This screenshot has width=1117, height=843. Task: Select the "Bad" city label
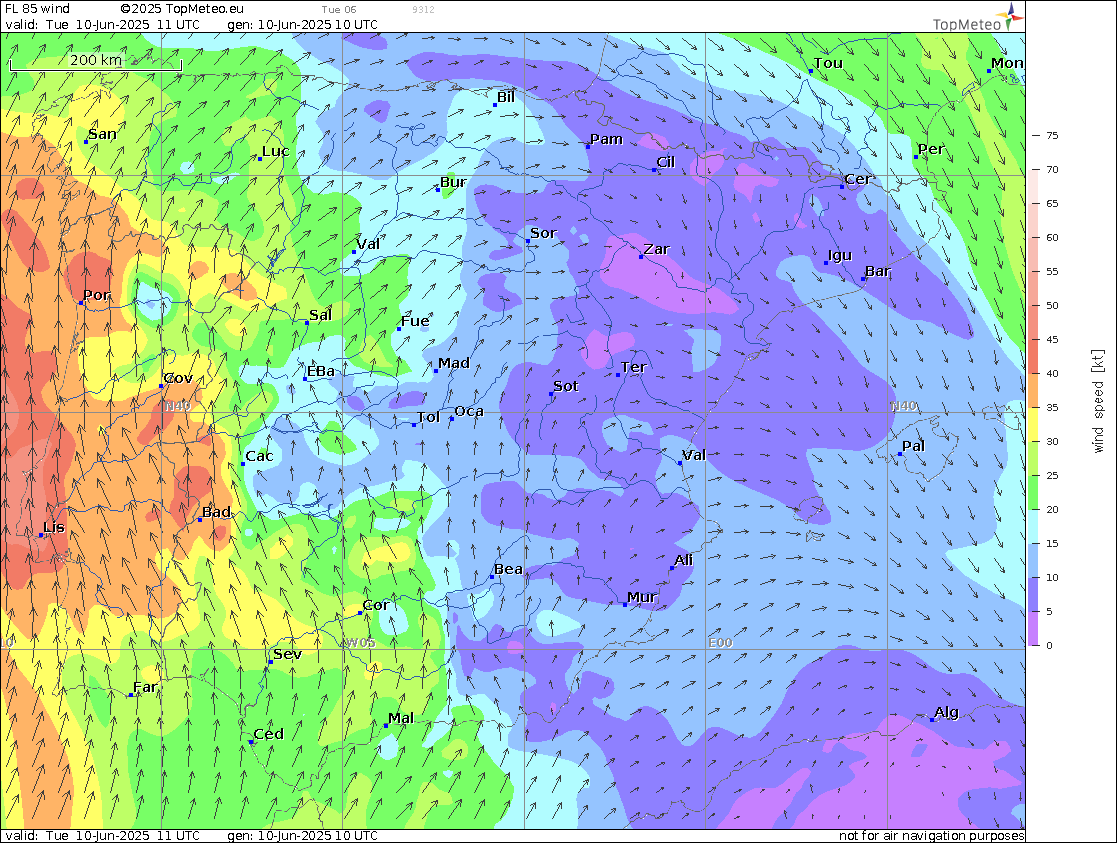coord(217,512)
